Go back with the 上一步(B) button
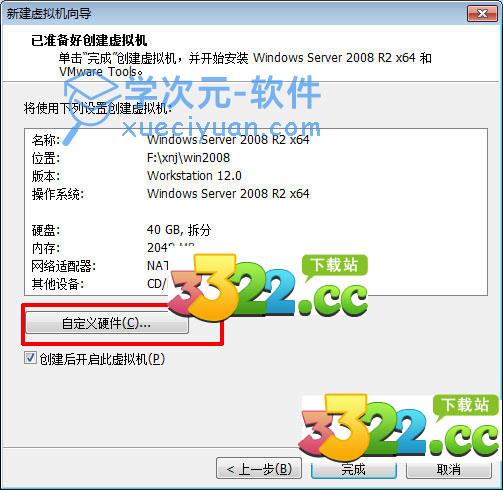The image size is (503, 490). (259, 469)
